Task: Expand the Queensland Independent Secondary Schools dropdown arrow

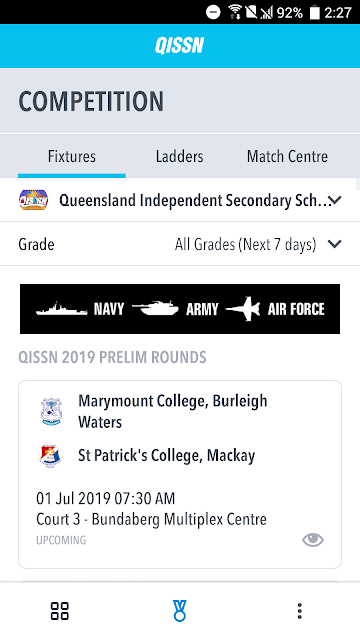Action: tap(335, 200)
